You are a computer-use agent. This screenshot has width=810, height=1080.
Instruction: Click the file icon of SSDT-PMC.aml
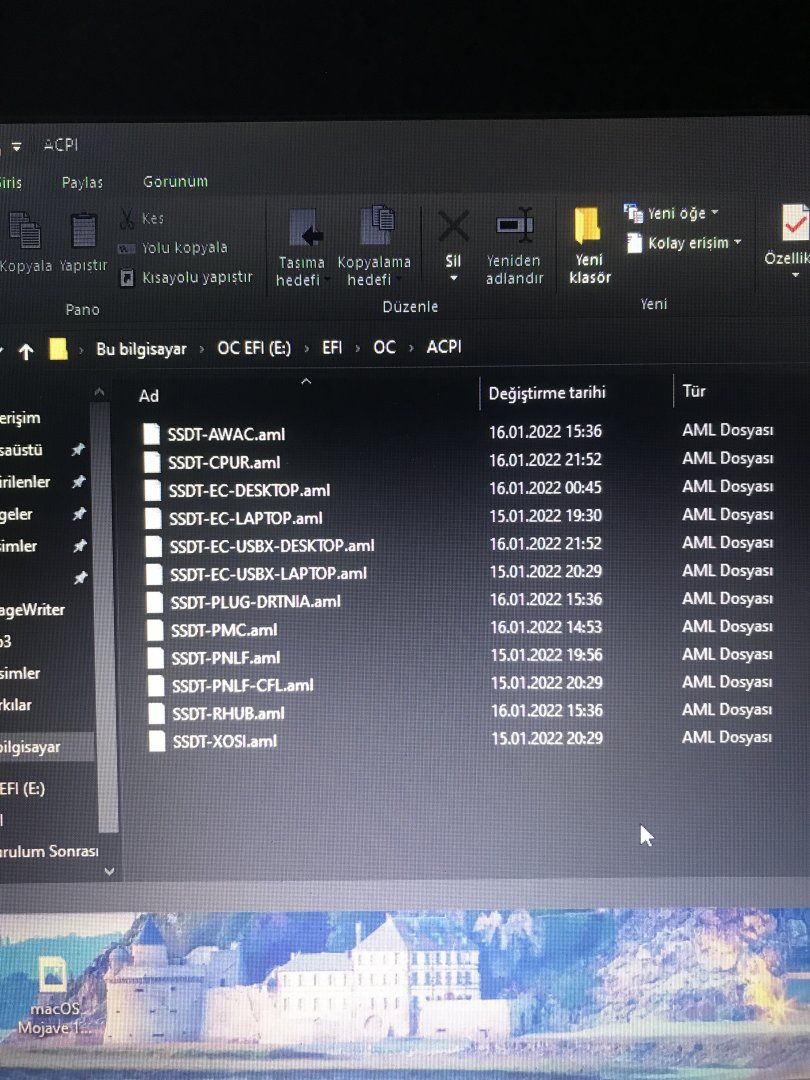pyautogui.click(x=155, y=630)
